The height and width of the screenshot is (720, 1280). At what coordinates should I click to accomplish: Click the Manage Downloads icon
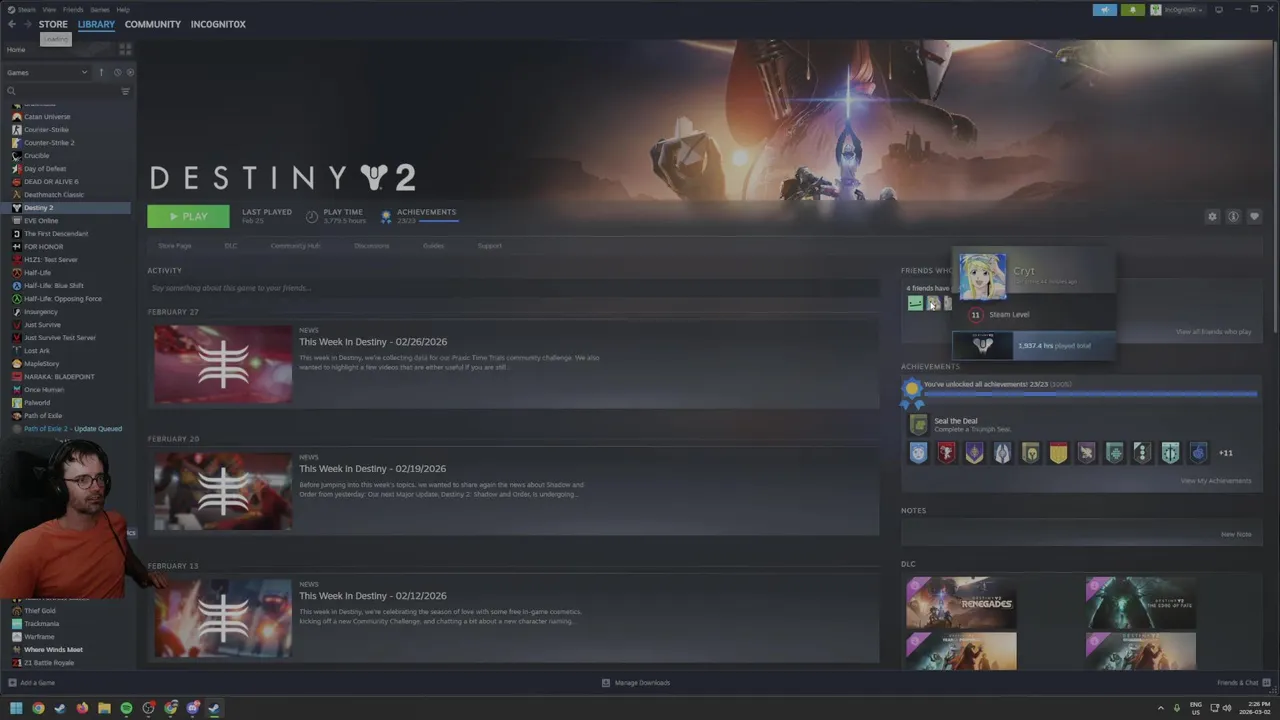pos(606,683)
